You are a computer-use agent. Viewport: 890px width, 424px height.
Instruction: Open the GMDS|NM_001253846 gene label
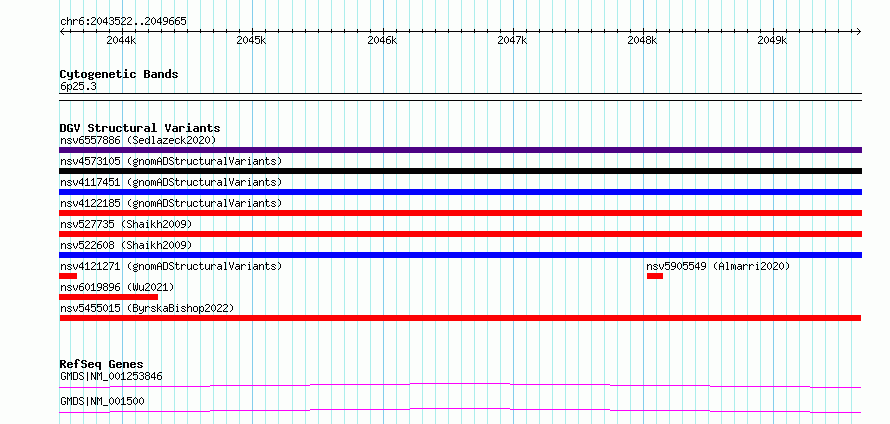point(111,376)
